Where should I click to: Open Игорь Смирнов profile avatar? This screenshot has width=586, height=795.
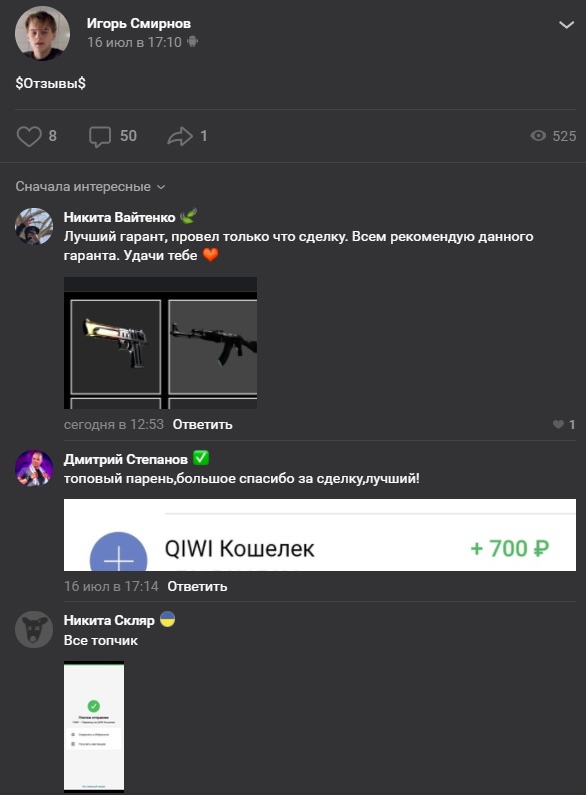43,33
